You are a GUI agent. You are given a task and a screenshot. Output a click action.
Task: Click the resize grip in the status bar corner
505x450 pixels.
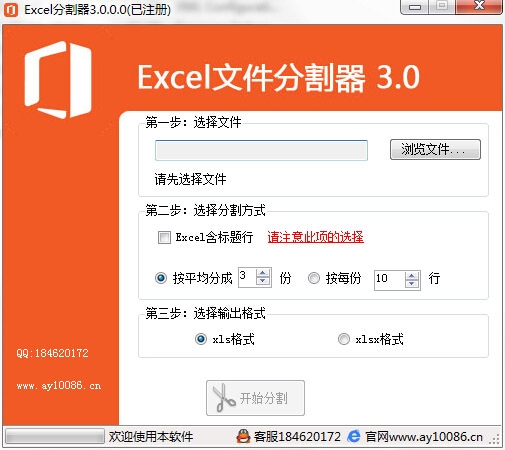tap(494, 439)
